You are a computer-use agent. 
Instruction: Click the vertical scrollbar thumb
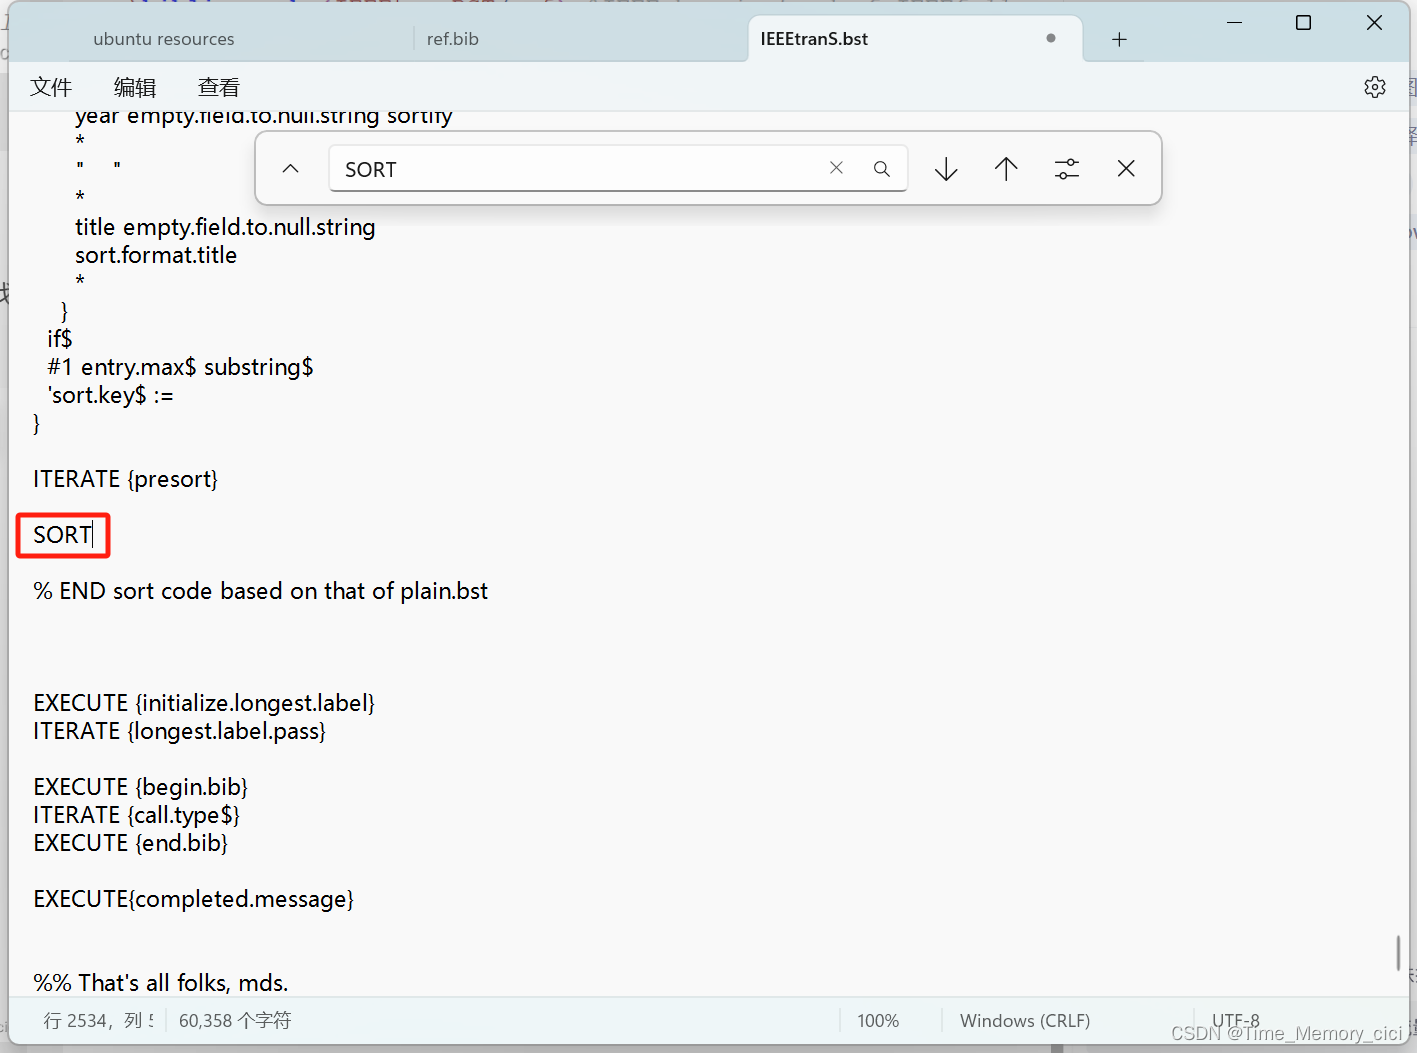point(1398,952)
